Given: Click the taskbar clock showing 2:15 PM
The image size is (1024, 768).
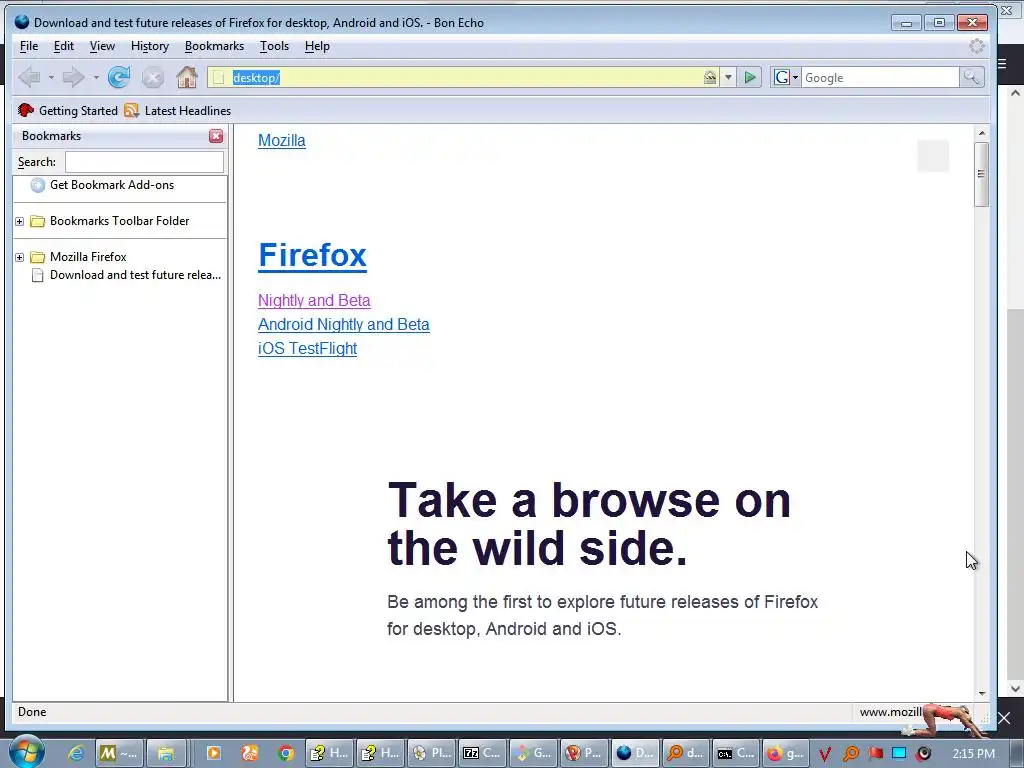Looking at the screenshot, I should pos(973,754).
